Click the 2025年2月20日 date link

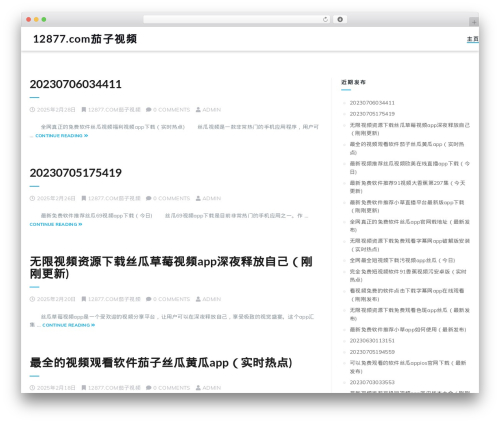click(x=56, y=299)
